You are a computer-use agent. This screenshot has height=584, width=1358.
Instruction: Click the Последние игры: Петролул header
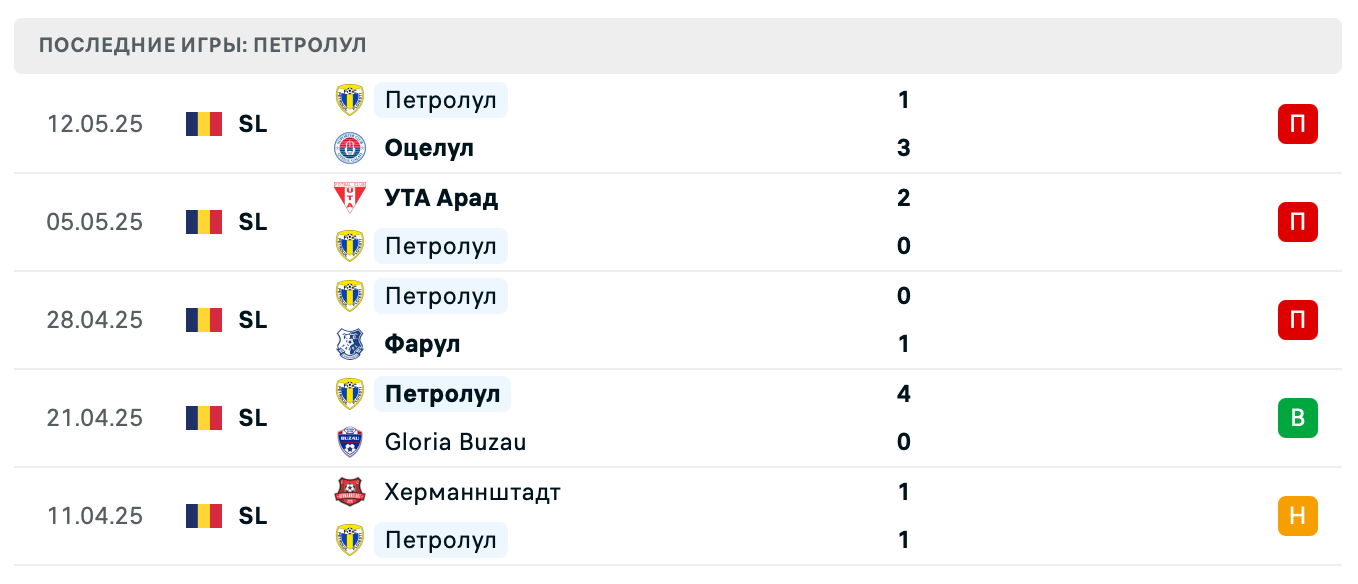pos(203,46)
